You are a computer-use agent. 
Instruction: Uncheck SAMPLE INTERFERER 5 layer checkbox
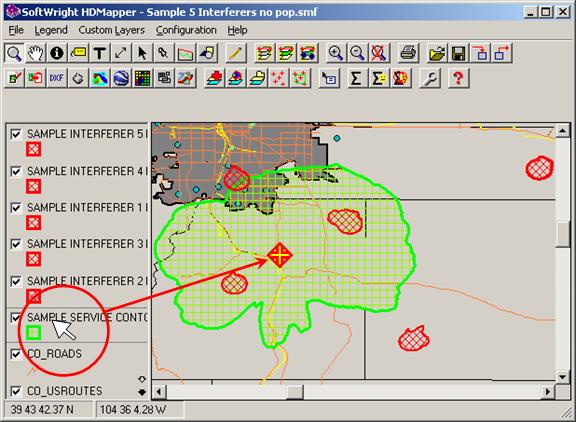pyautogui.click(x=16, y=134)
